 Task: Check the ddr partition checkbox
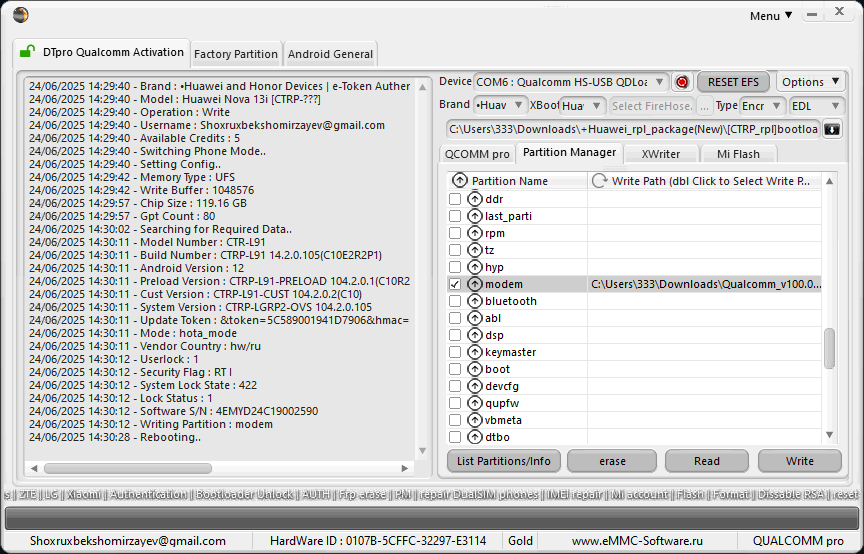(x=455, y=199)
